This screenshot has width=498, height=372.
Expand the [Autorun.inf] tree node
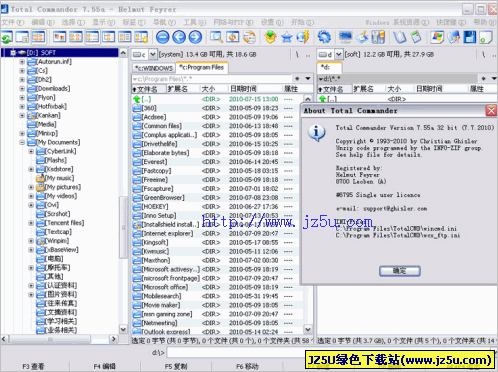click(x=22, y=62)
